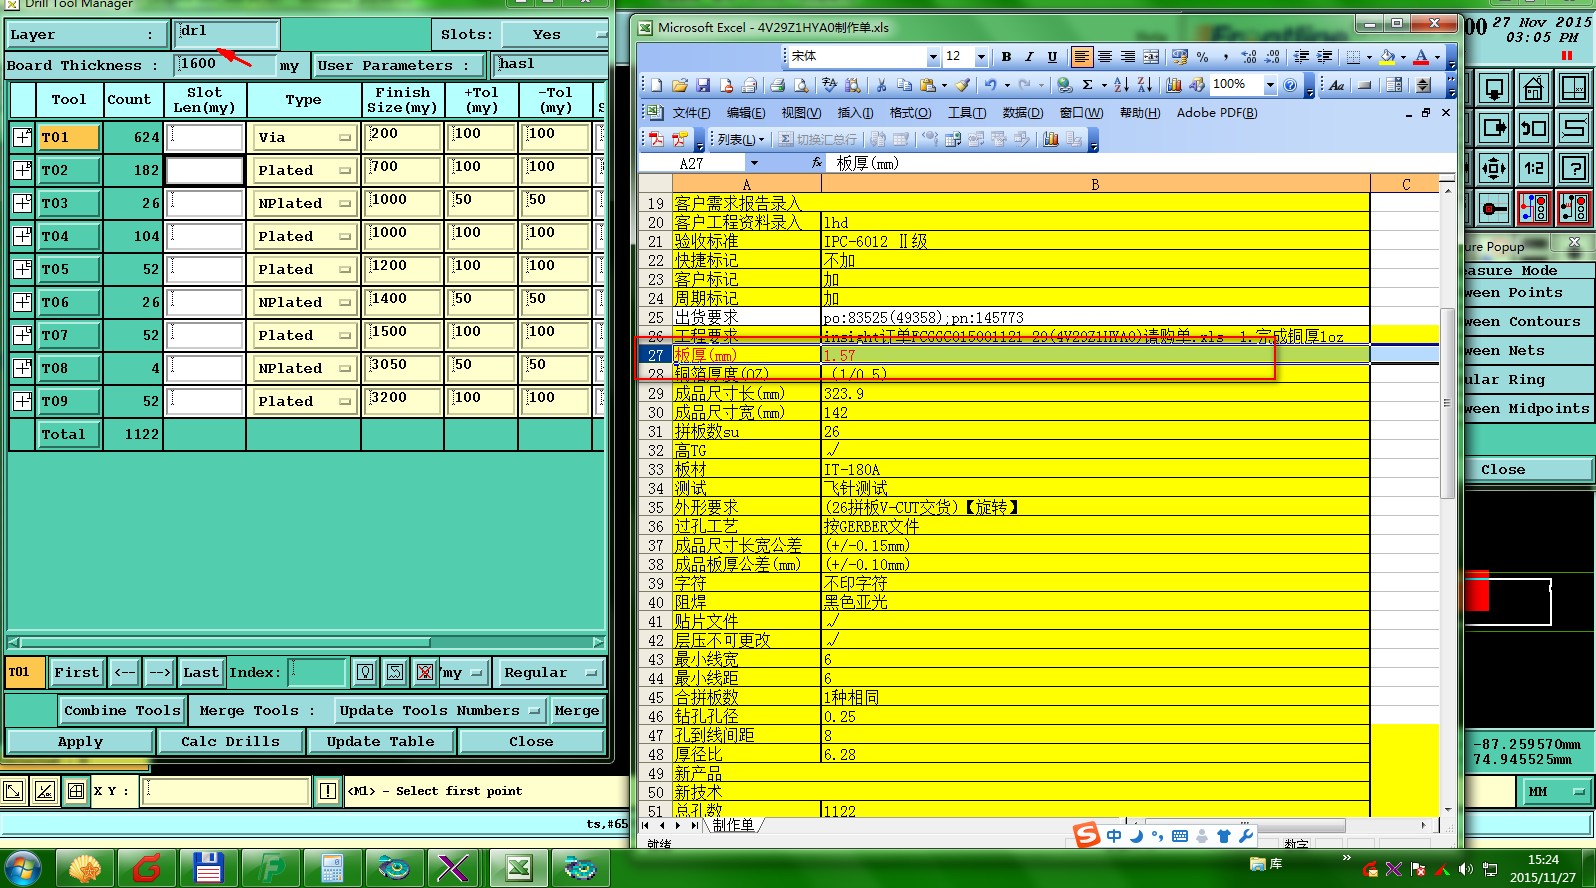Toggle the plus box for tool T09
Screen dimensions: 1596x888
[22, 401]
